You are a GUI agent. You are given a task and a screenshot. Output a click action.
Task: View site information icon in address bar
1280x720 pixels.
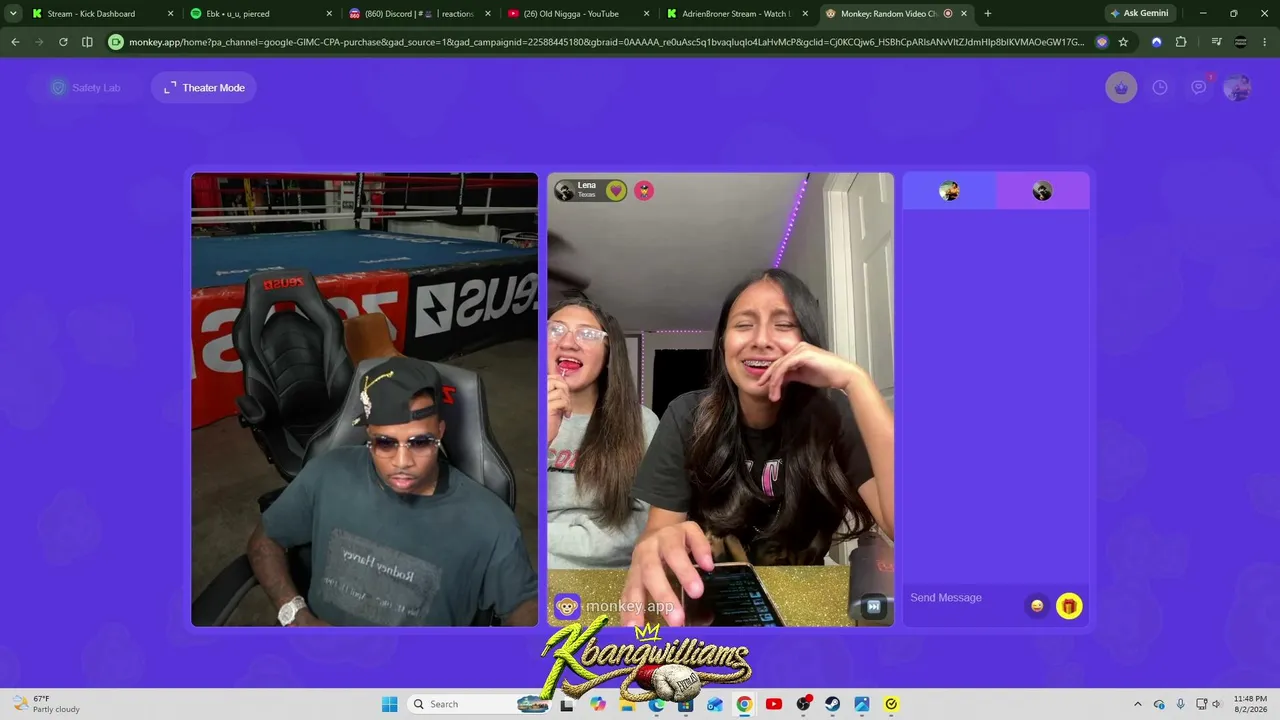click(x=116, y=42)
